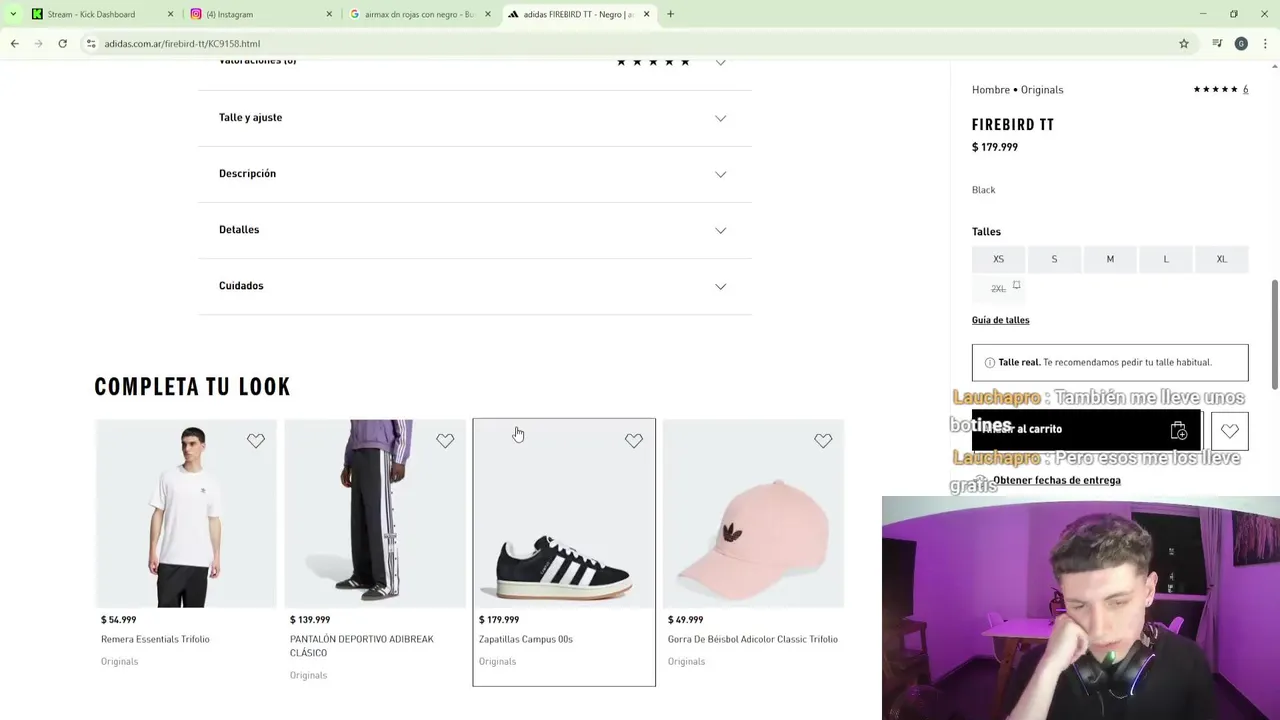
Task: Open the Pantalón Deportivo Adibreak image
Action: point(375,514)
